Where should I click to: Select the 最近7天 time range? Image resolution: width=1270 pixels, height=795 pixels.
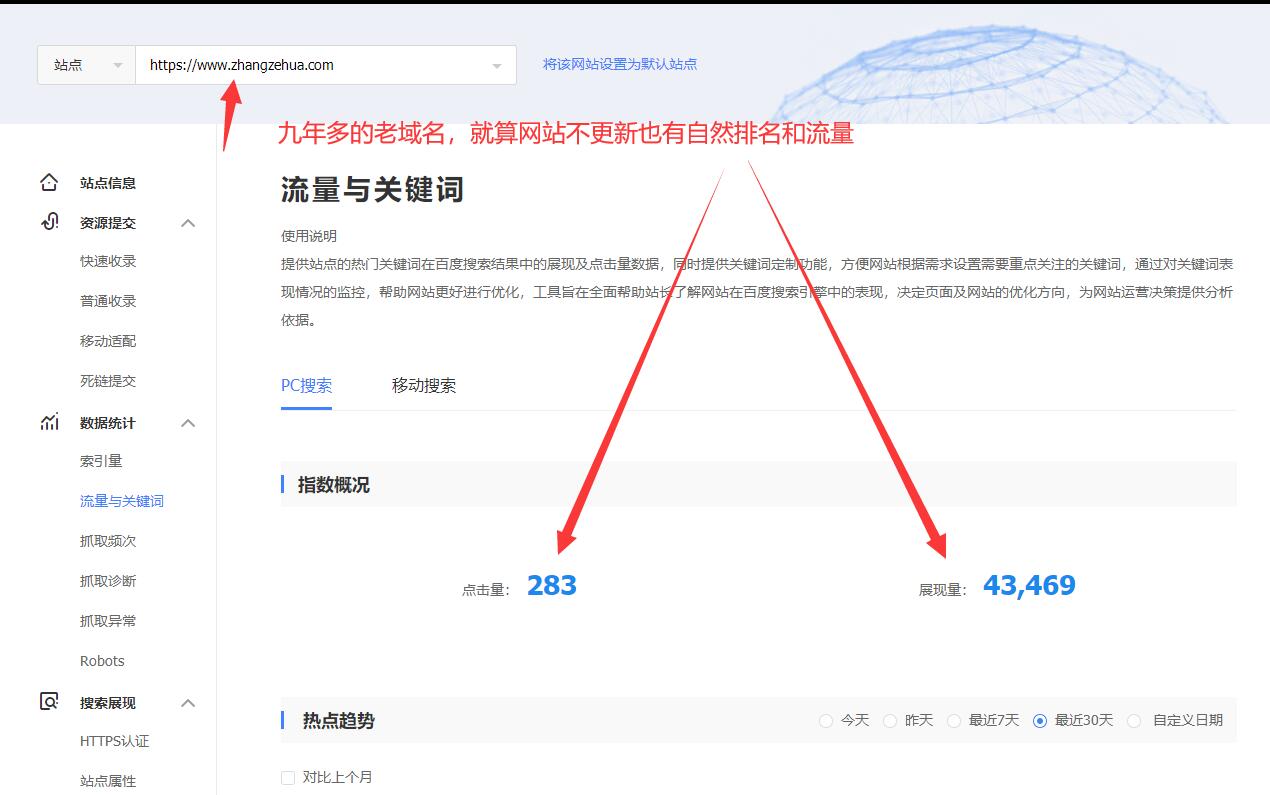pyautogui.click(x=956, y=720)
